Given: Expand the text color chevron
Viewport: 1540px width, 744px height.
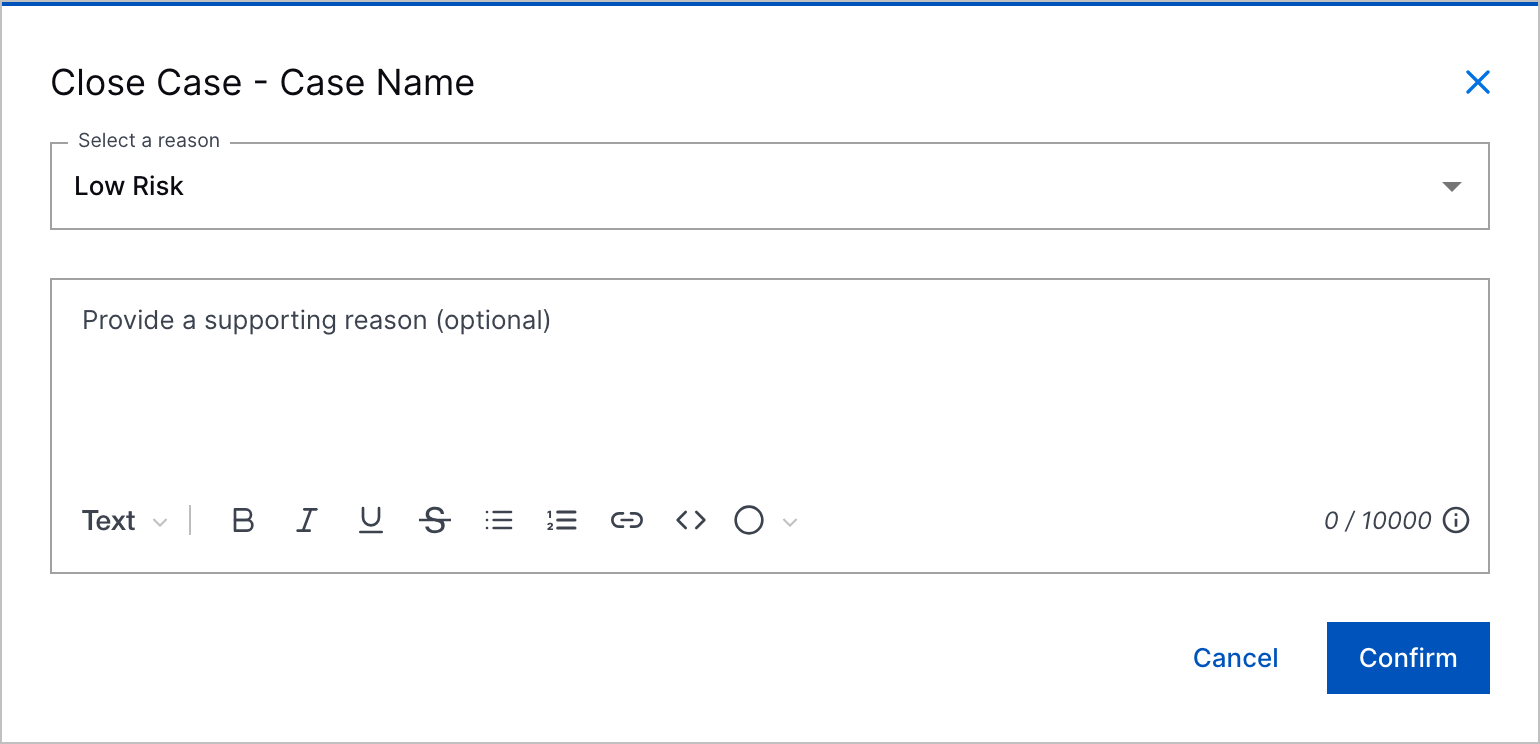Looking at the screenshot, I should coord(790,522).
